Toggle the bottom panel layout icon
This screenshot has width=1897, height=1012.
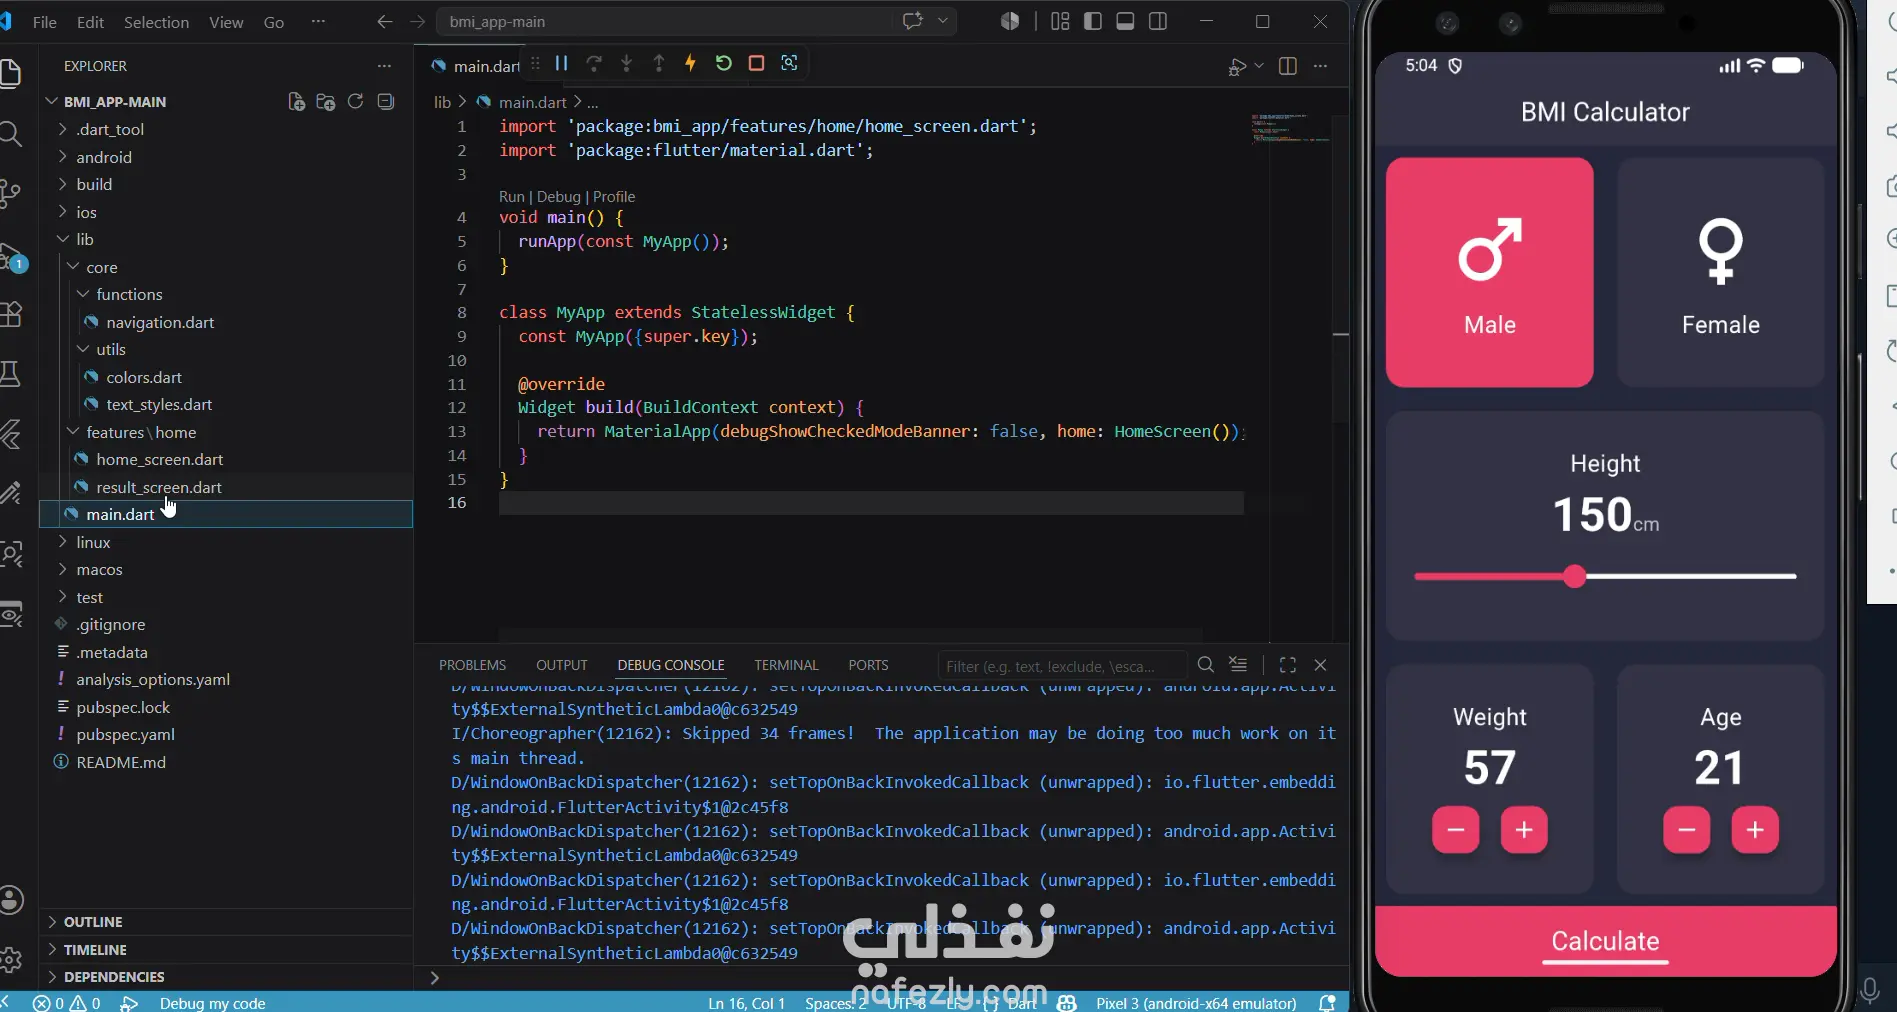[x=1125, y=21]
